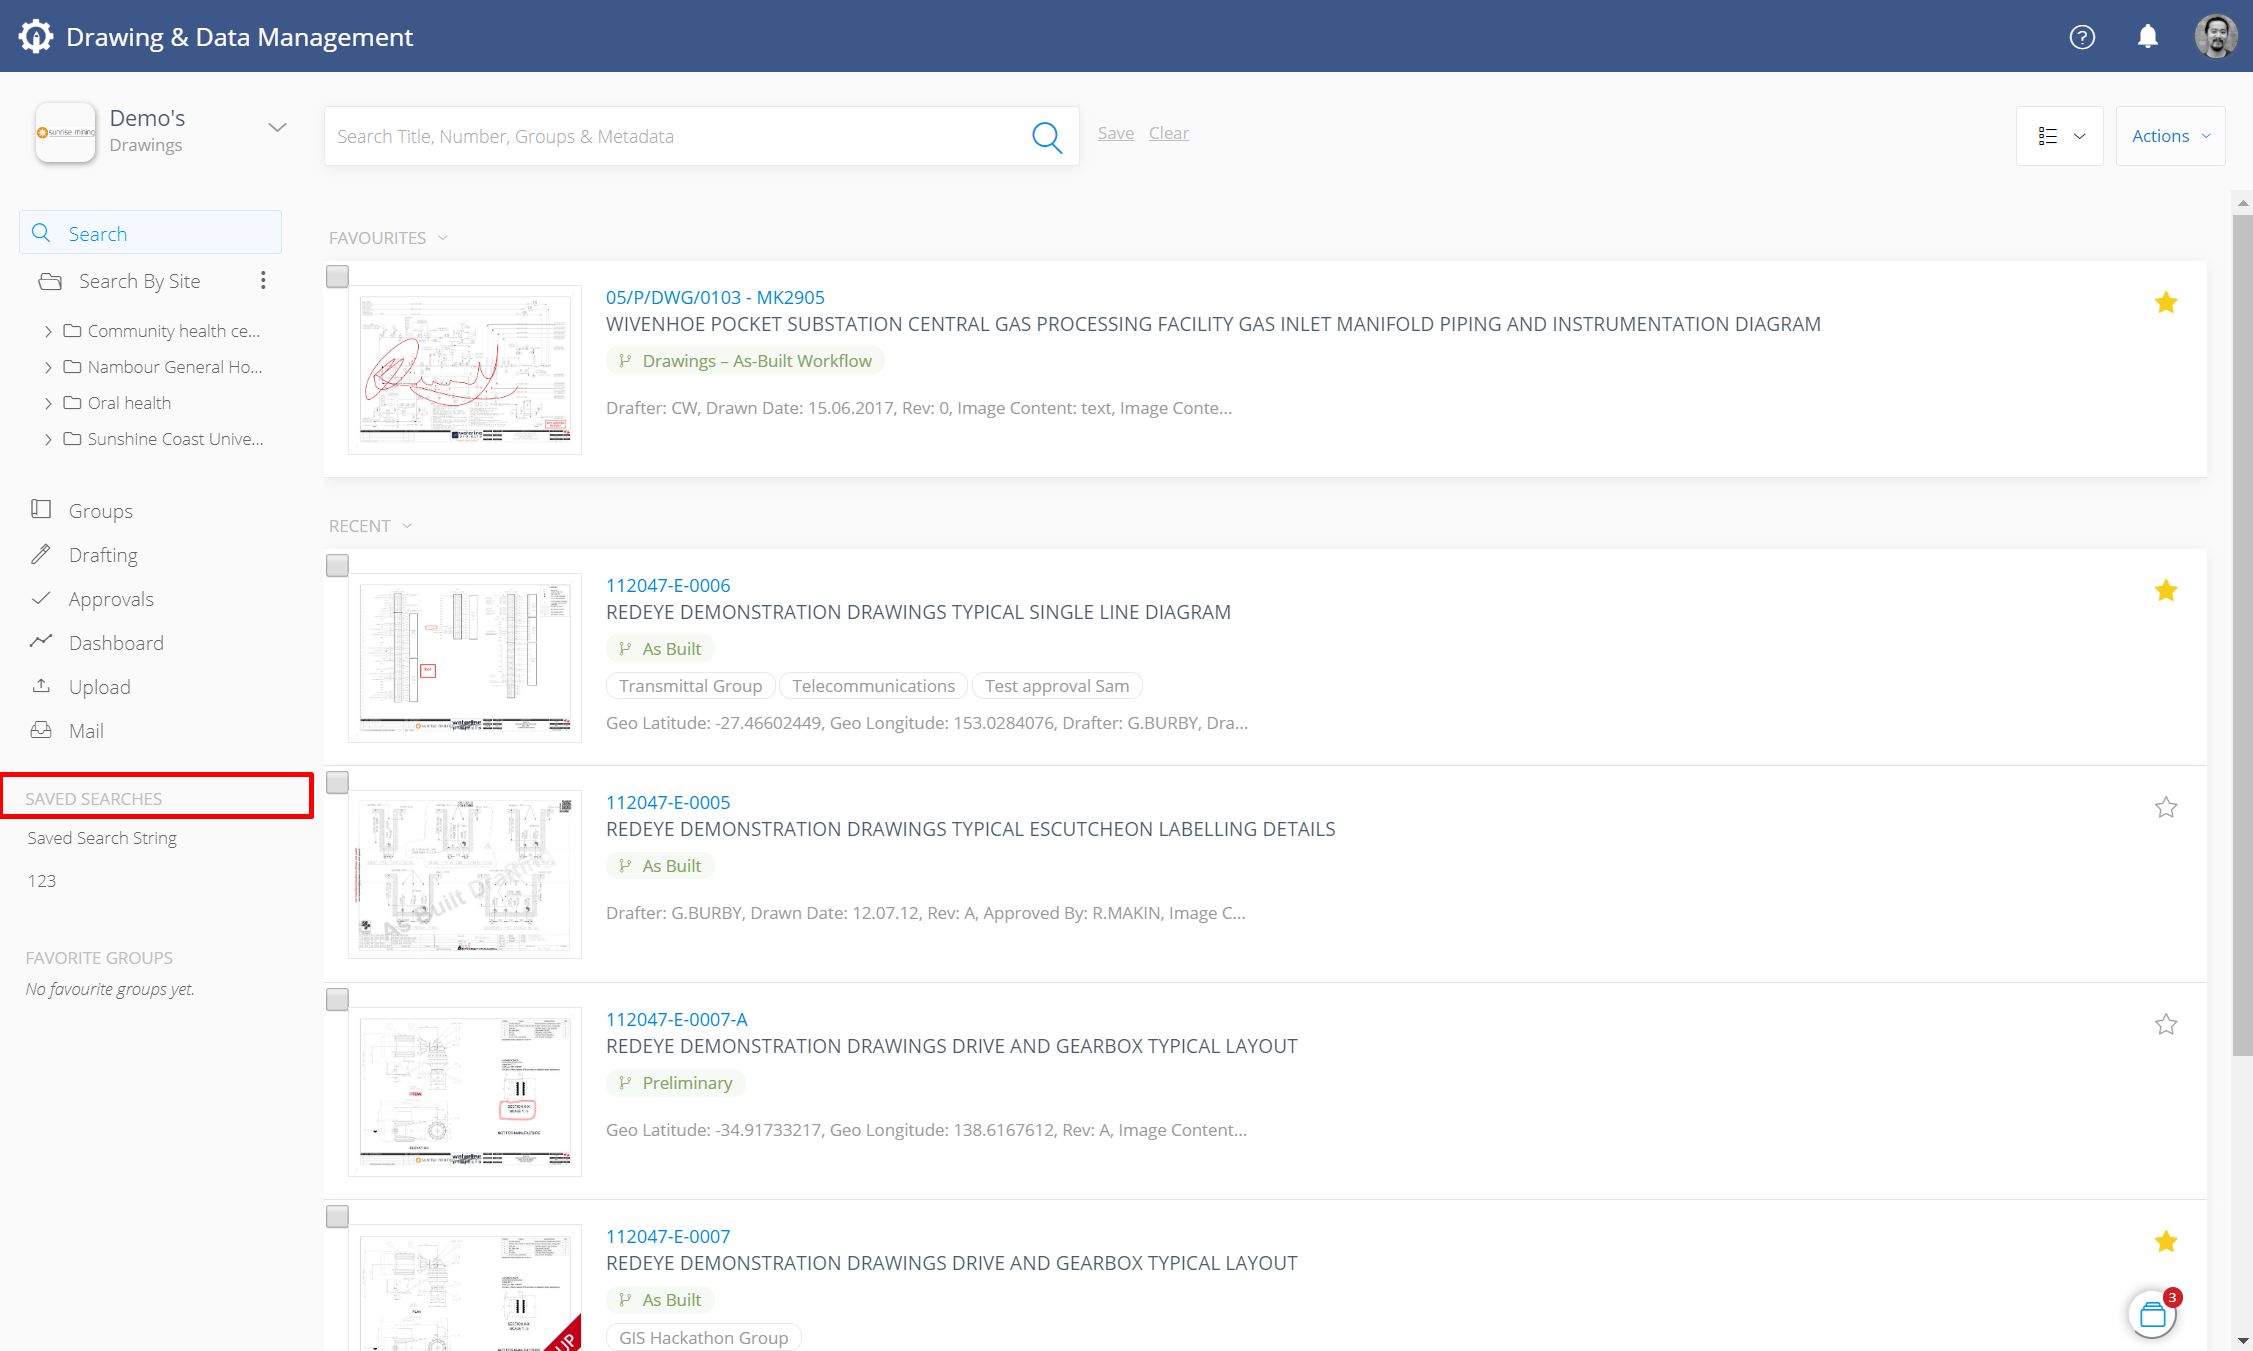Click the app gear logo icon
The image size is (2253, 1351).
coord(36,37)
